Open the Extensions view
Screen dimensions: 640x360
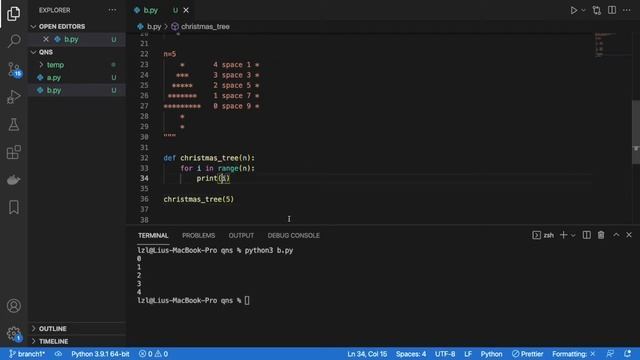13,152
